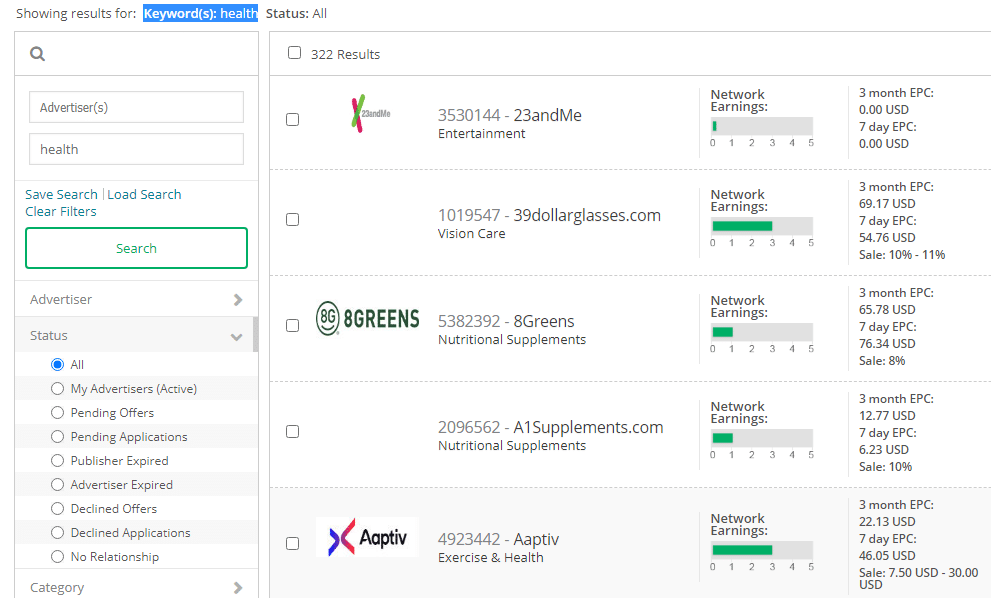Collapse the Status filter section
991x598 pixels.
(x=237, y=336)
